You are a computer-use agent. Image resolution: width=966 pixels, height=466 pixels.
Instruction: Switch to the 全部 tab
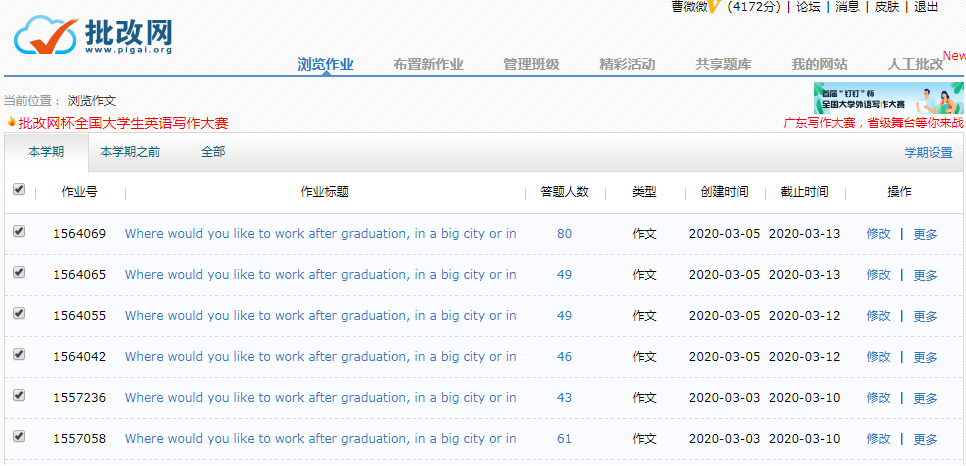[213, 152]
